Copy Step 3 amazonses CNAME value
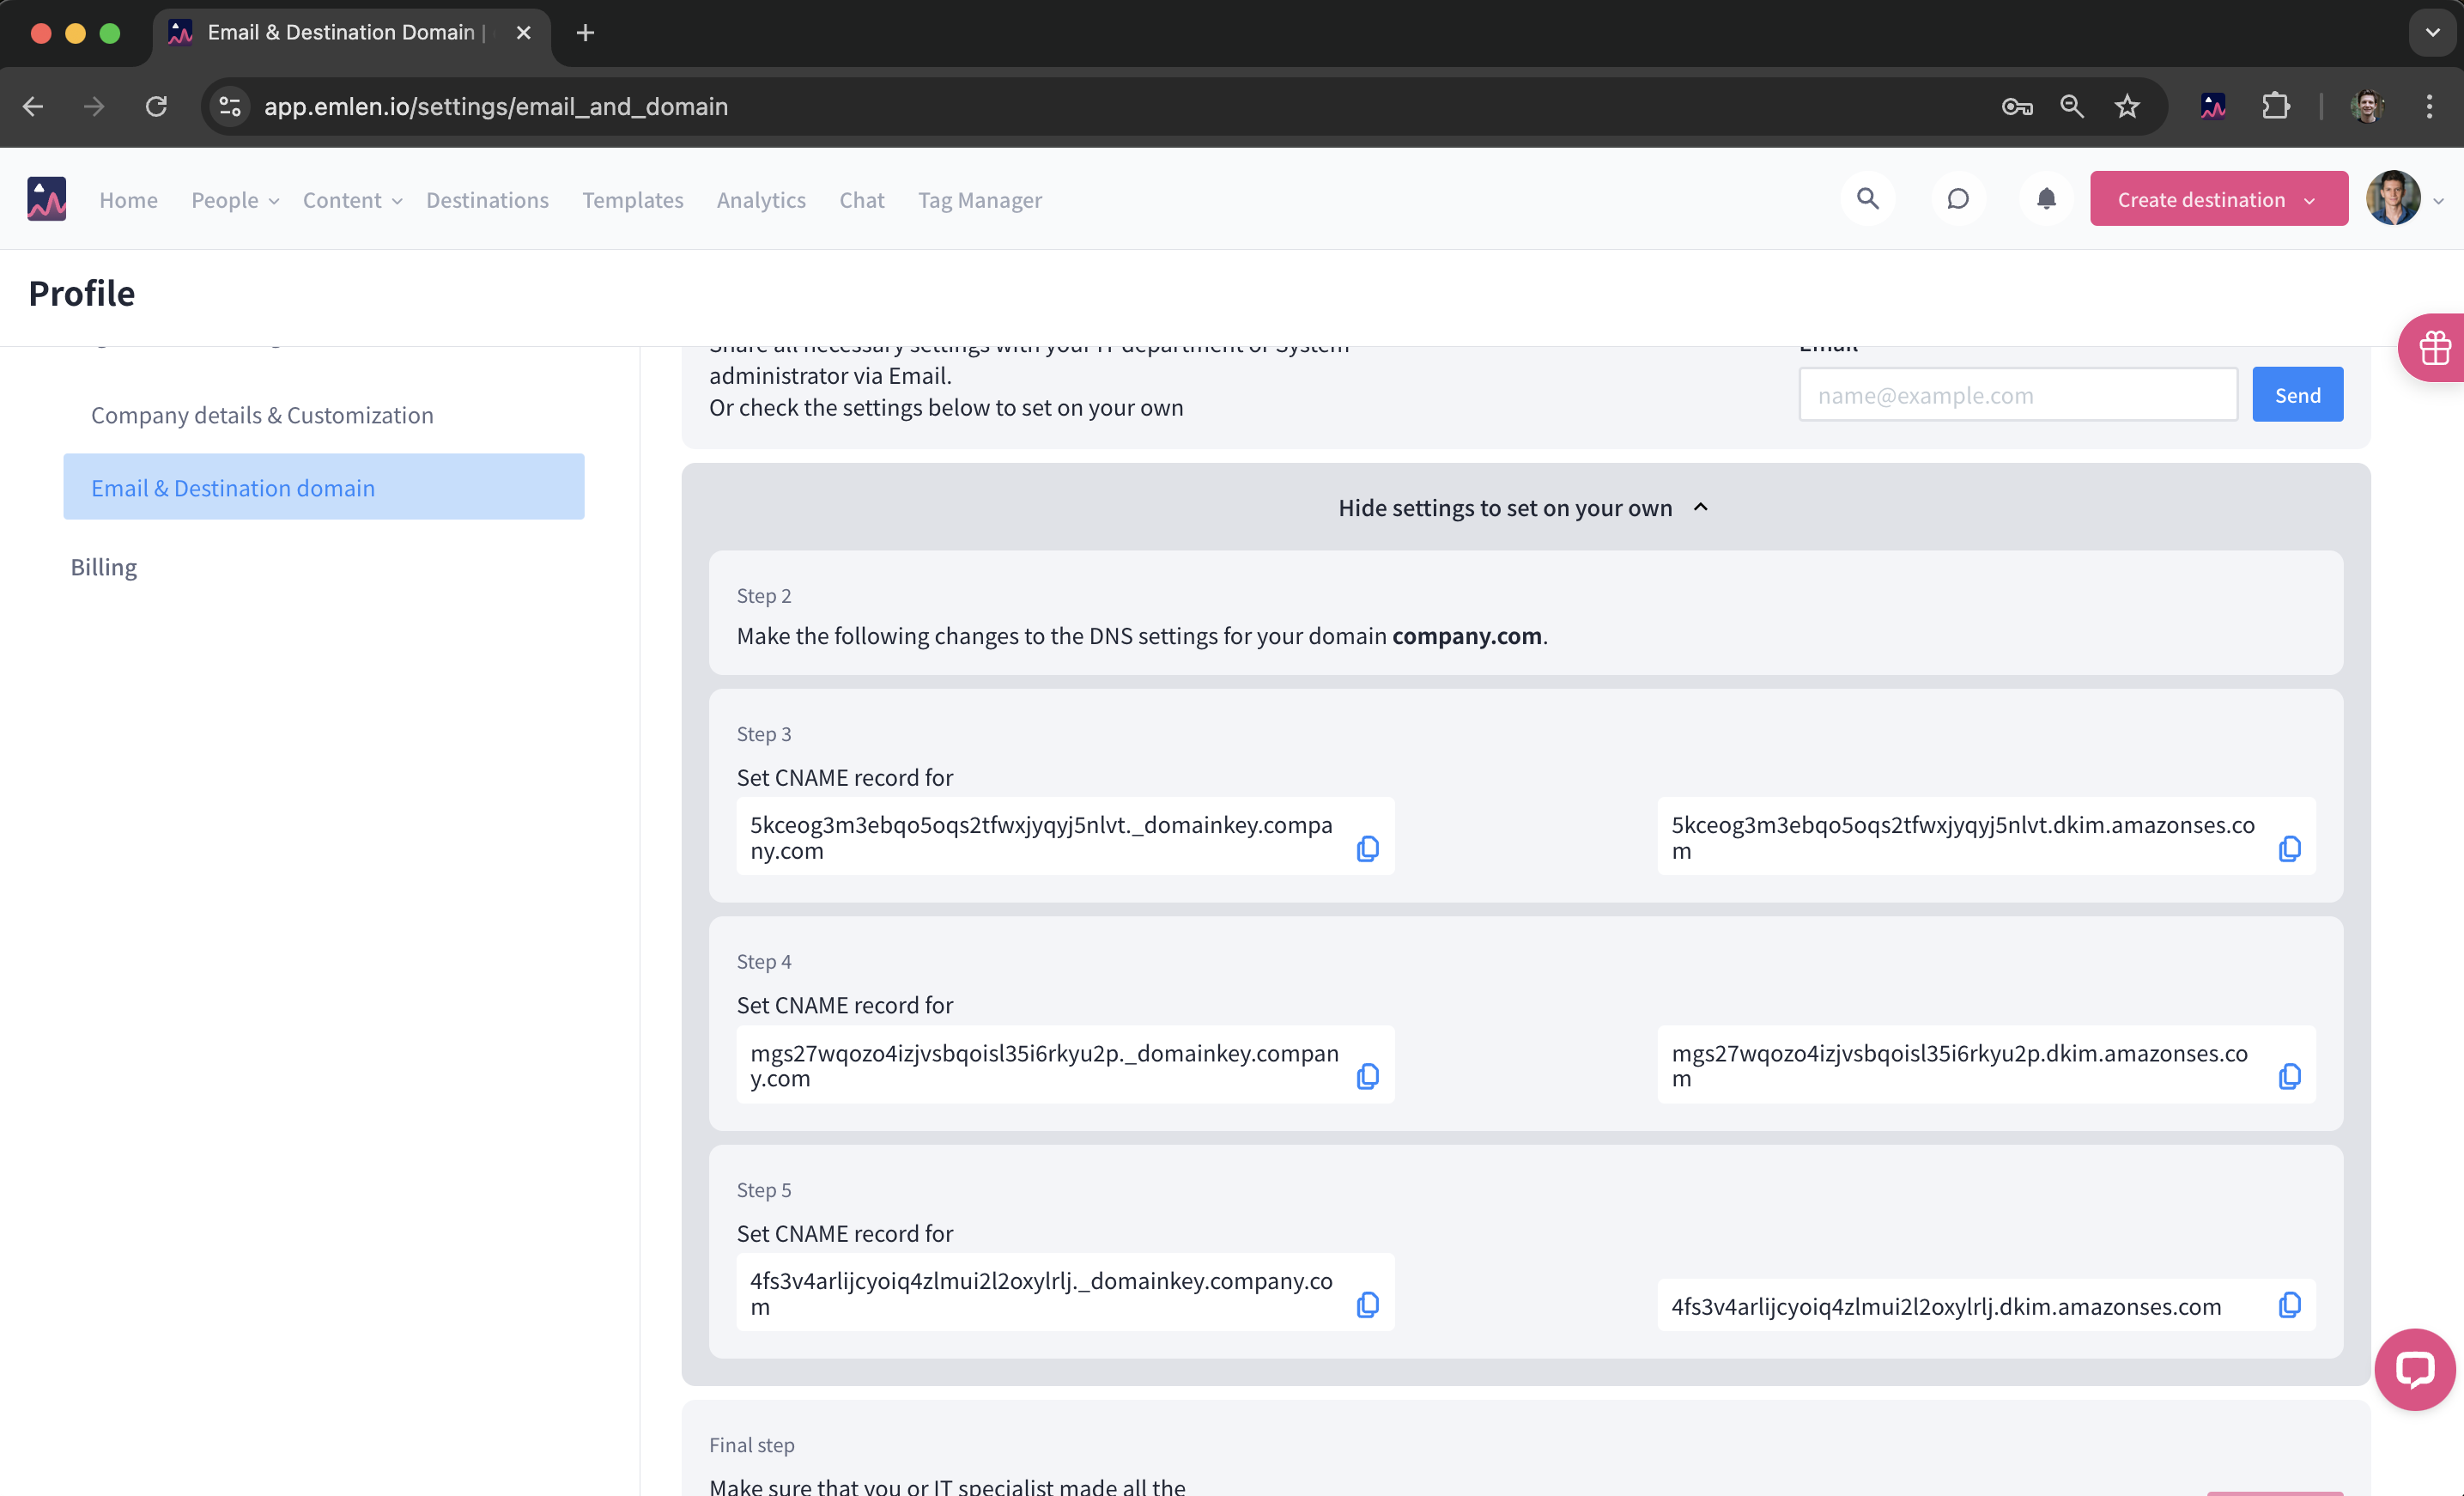 click(2288, 849)
